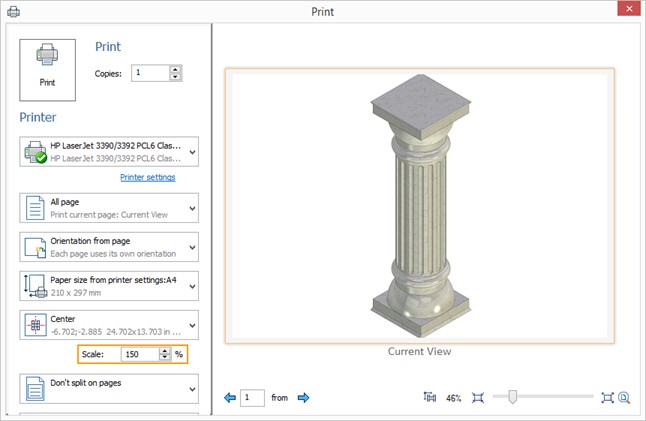Click the preview zoom slider handle
Viewport: 646px width, 421px height.
click(x=512, y=398)
